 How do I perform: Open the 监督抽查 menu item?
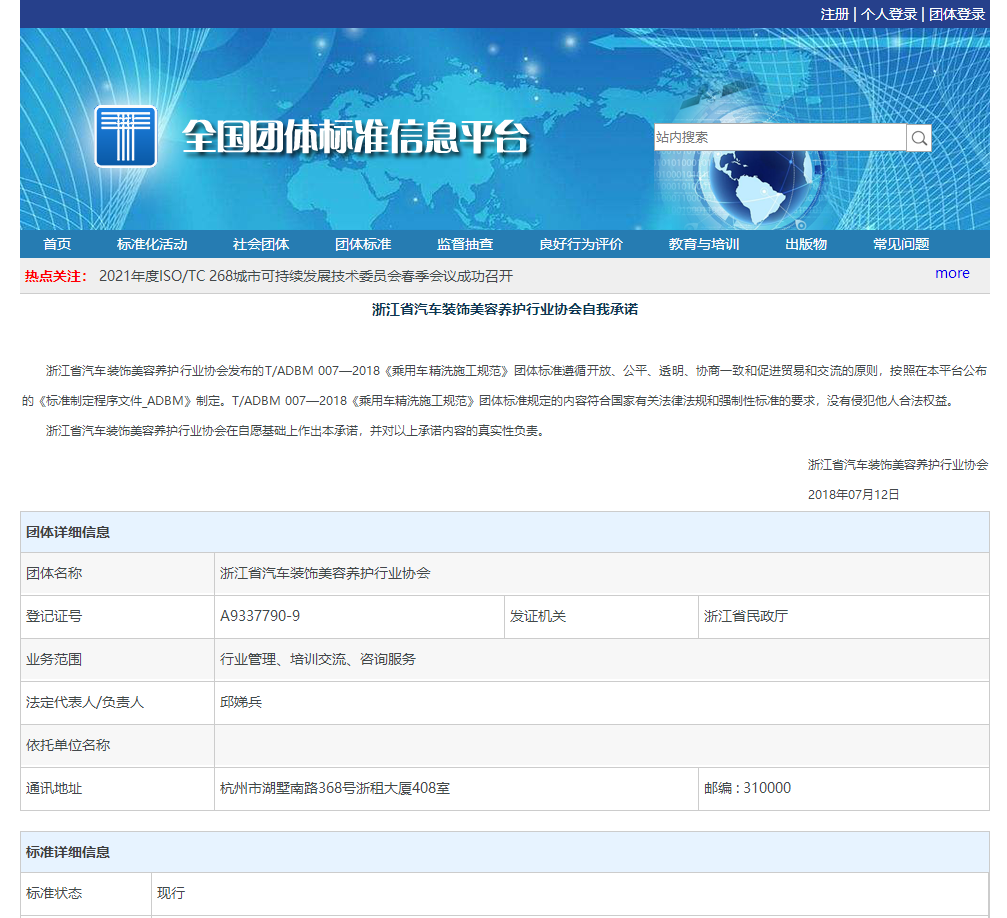click(464, 243)
